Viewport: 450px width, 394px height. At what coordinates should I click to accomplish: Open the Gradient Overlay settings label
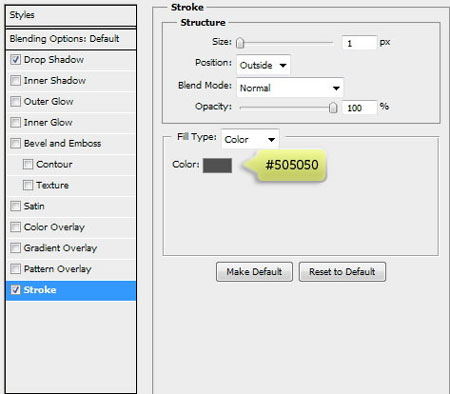pos(60,248)
